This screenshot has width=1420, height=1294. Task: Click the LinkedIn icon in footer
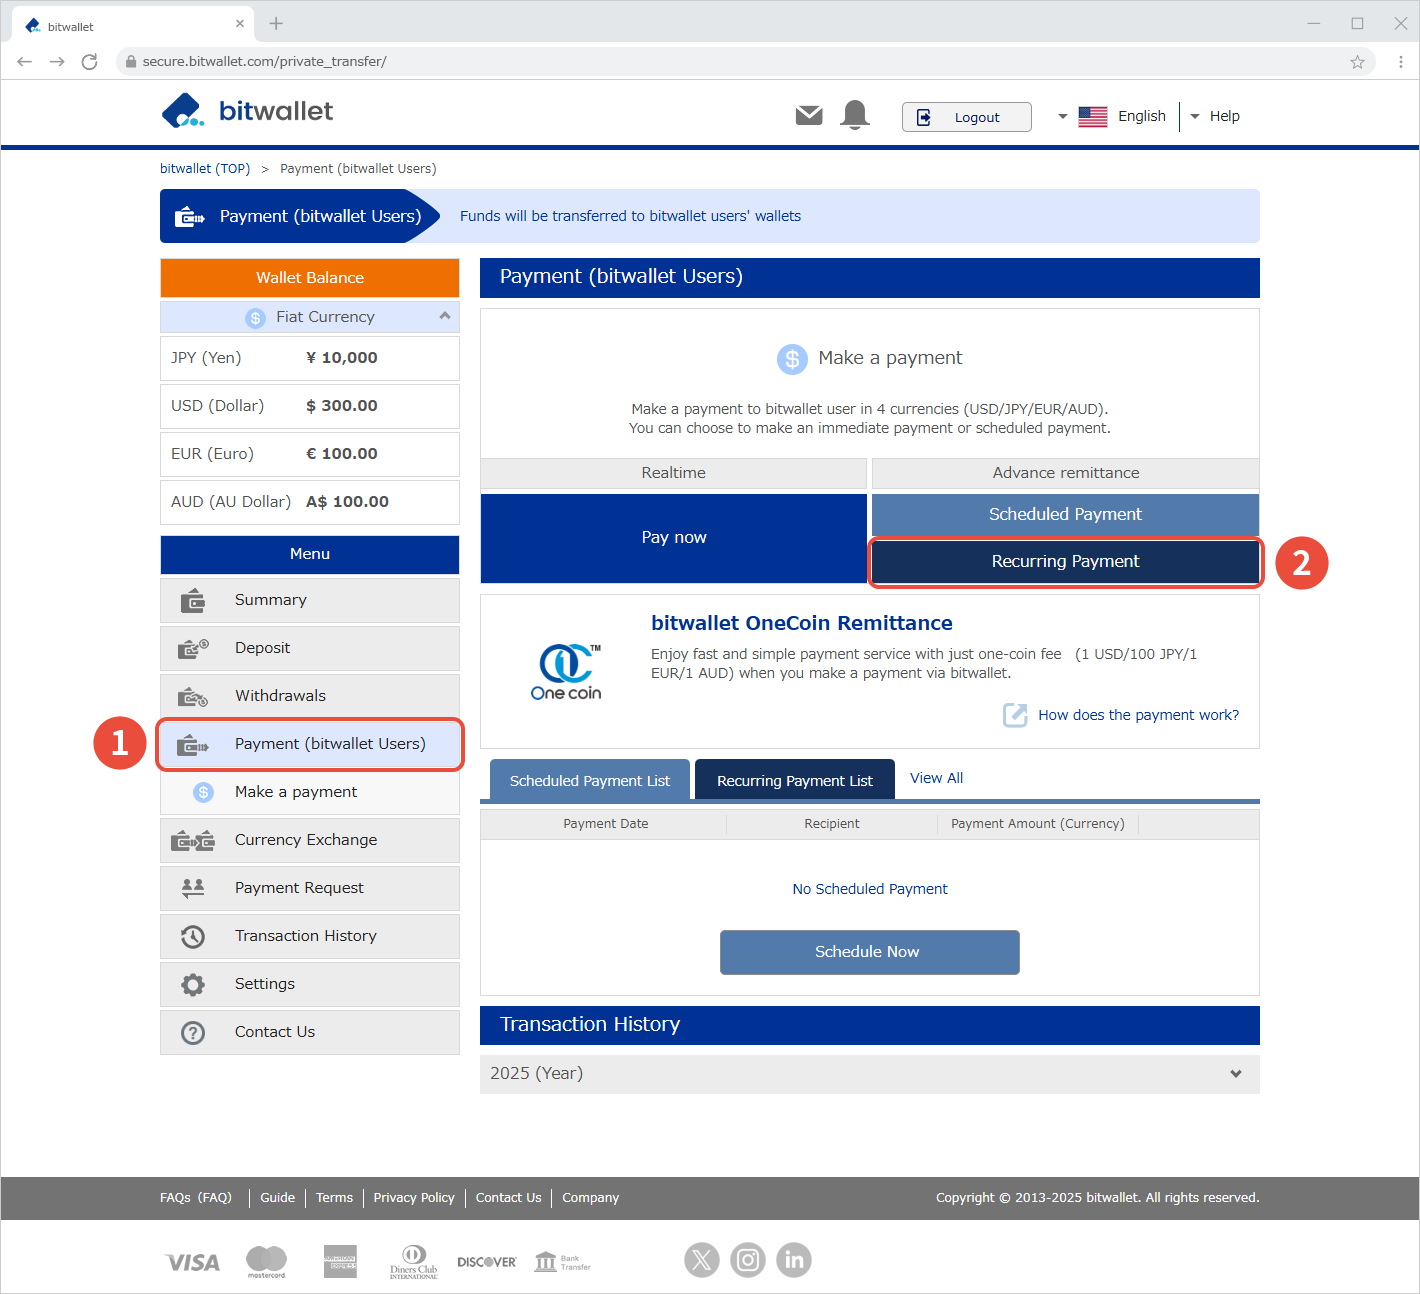pyautogui.click(x=794, y=1260)
